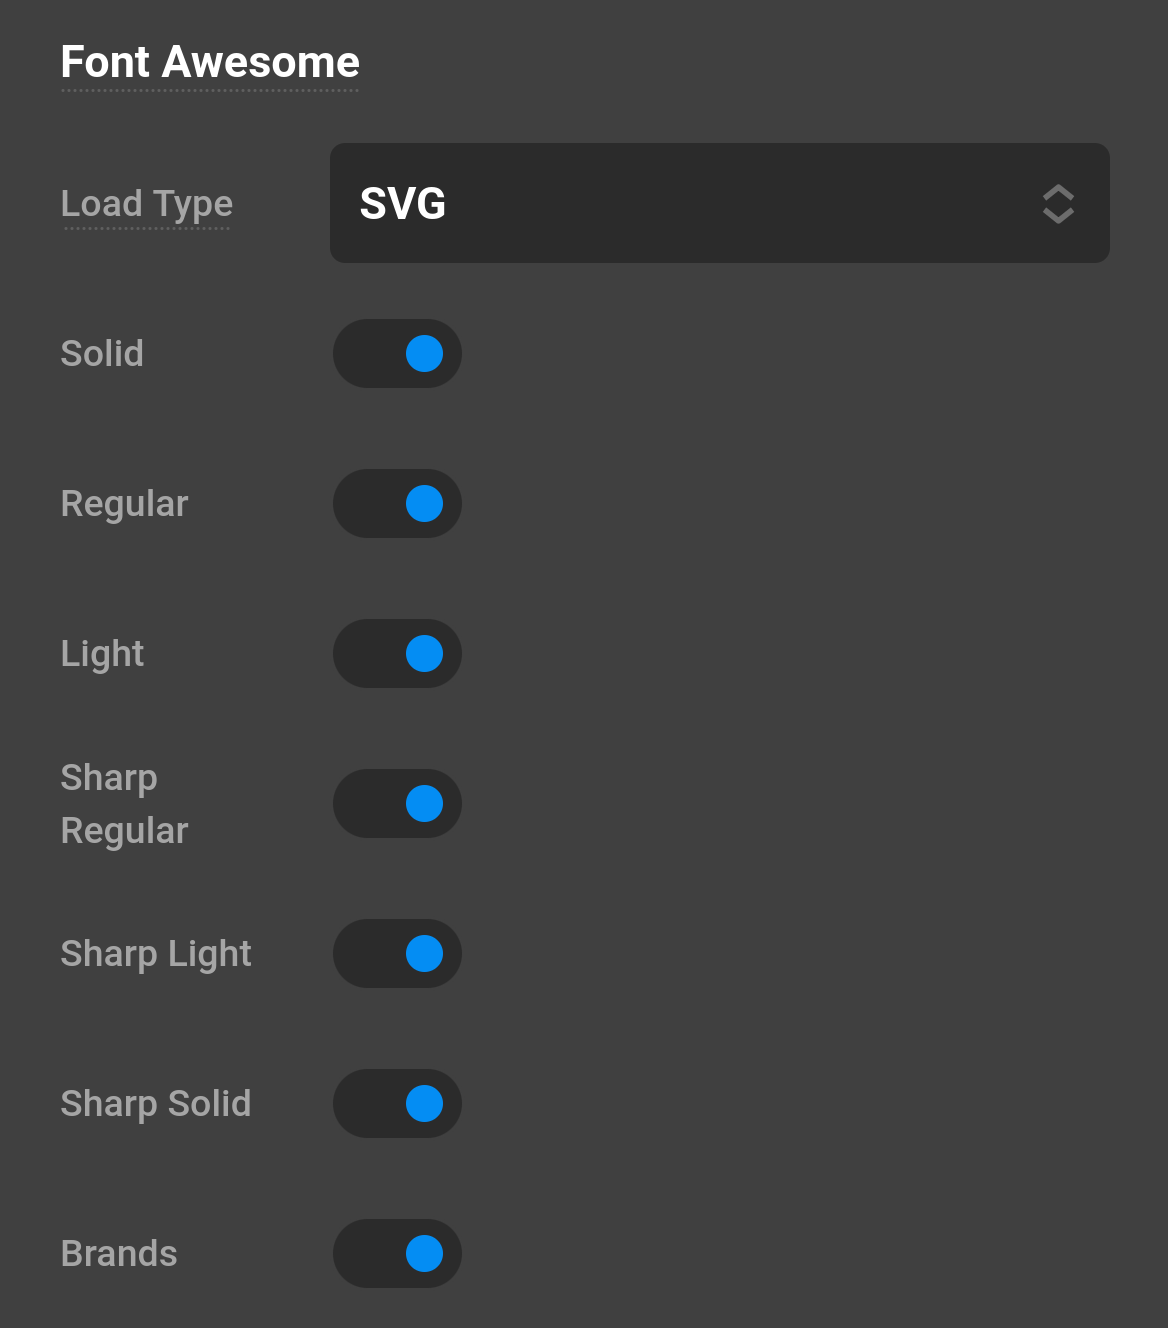Click the Brands setting label
The width and height of the screenshot is (1168, 1328).
(x=118, y=1253)
